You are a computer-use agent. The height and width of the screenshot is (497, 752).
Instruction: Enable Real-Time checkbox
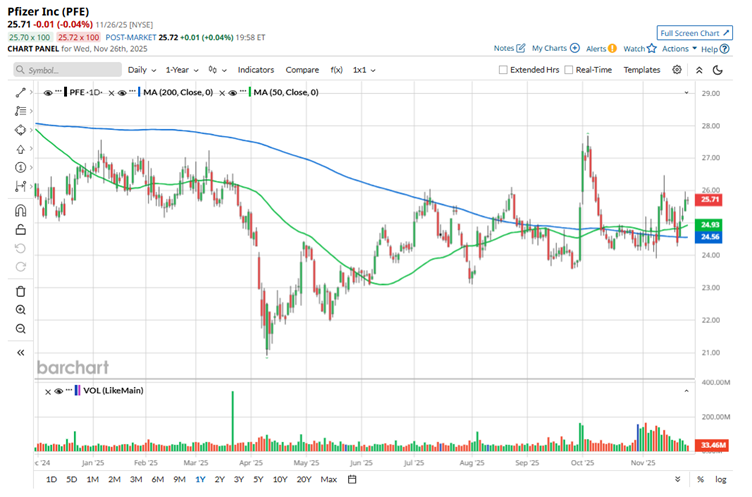coord(569,70)
